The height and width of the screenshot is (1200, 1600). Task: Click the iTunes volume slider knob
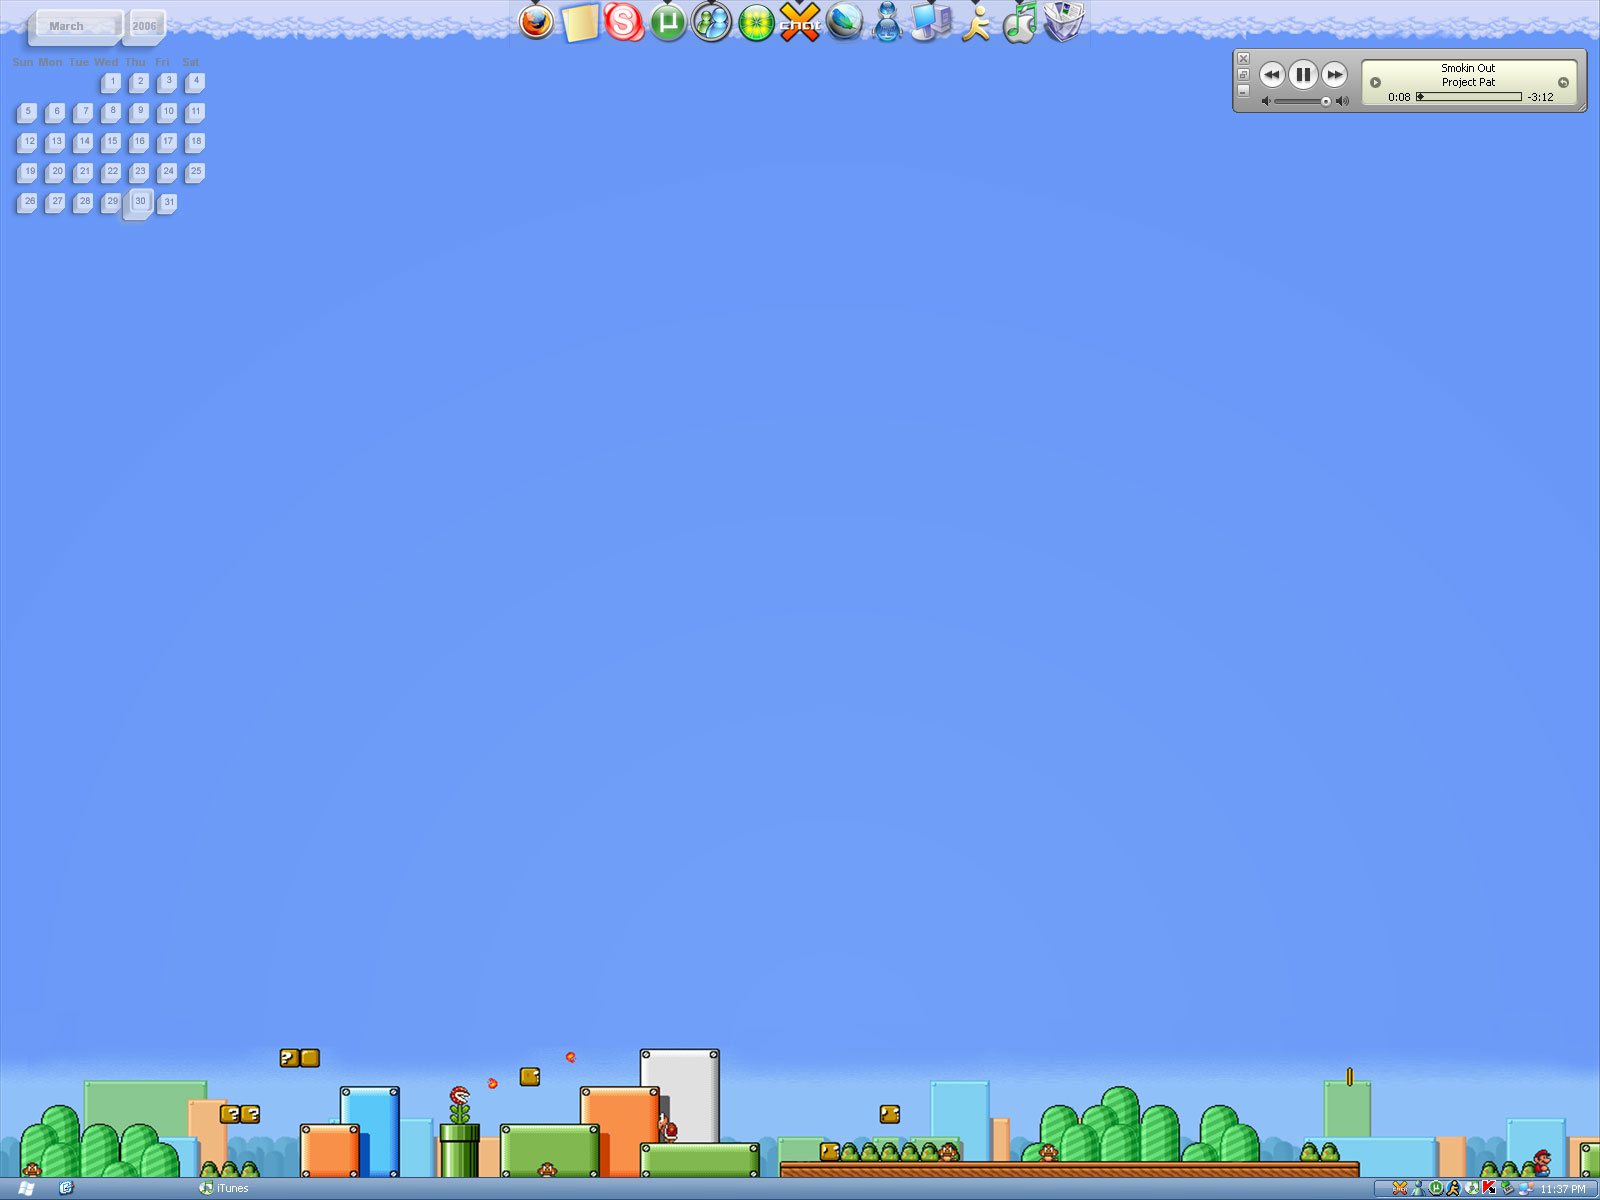point(1326,101)
